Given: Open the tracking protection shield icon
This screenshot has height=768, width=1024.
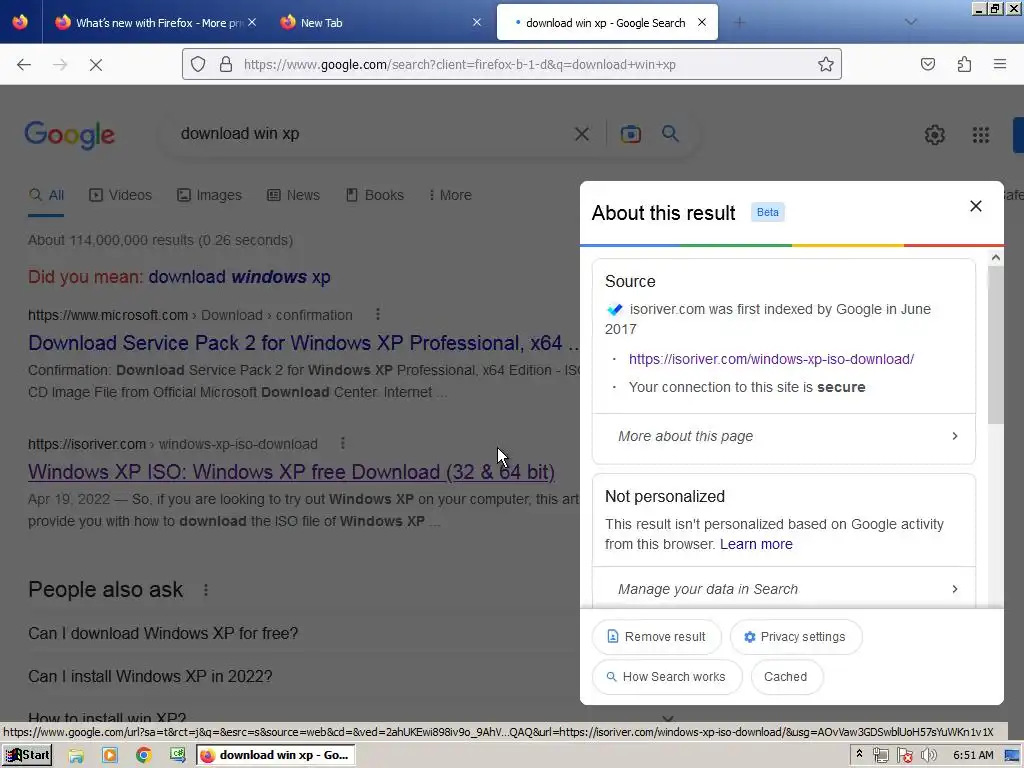Looking at the screenshot, I should [x=198, y=64].
